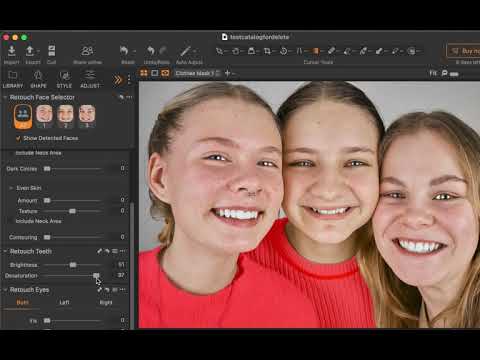Image resolution: width=480 pixels, height=360 pixels.
Task: Reset the Retouch Teeth tool
Action: coord(107,251)
